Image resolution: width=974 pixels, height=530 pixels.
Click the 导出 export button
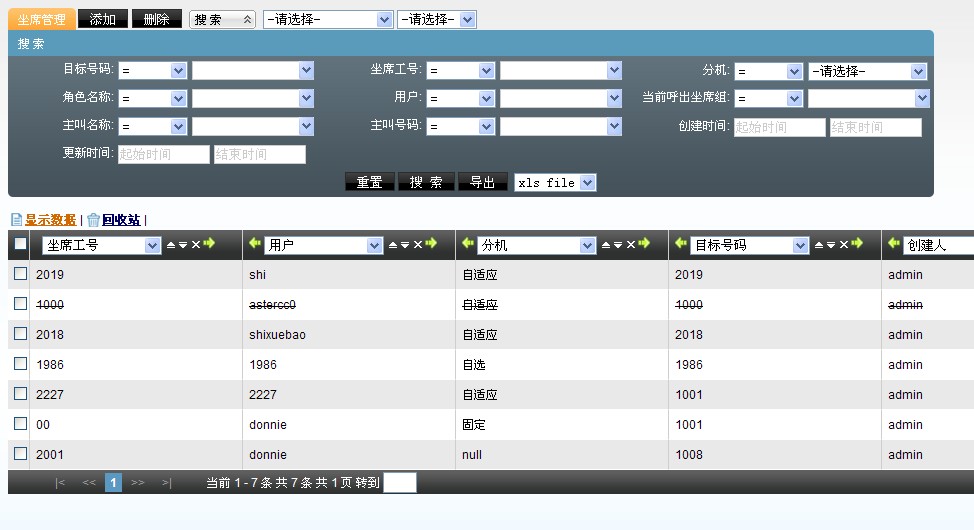pos(483,182)
